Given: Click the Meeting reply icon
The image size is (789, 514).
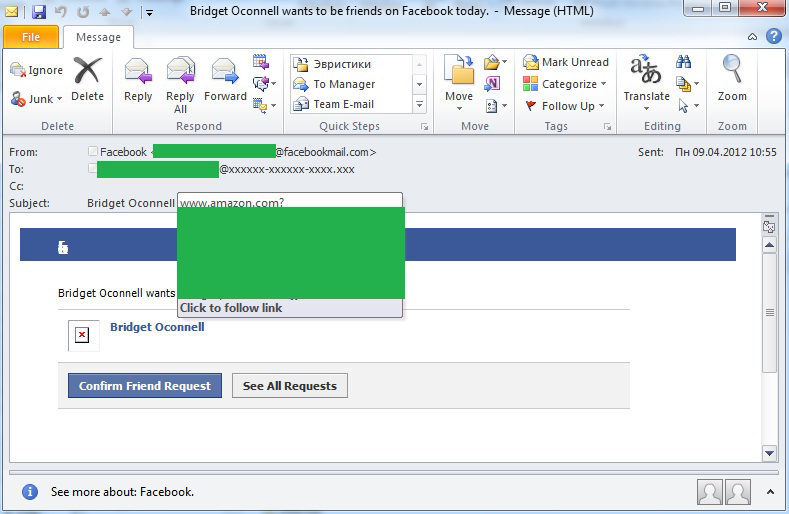Looking at the screenshot, I should point(261,61).
